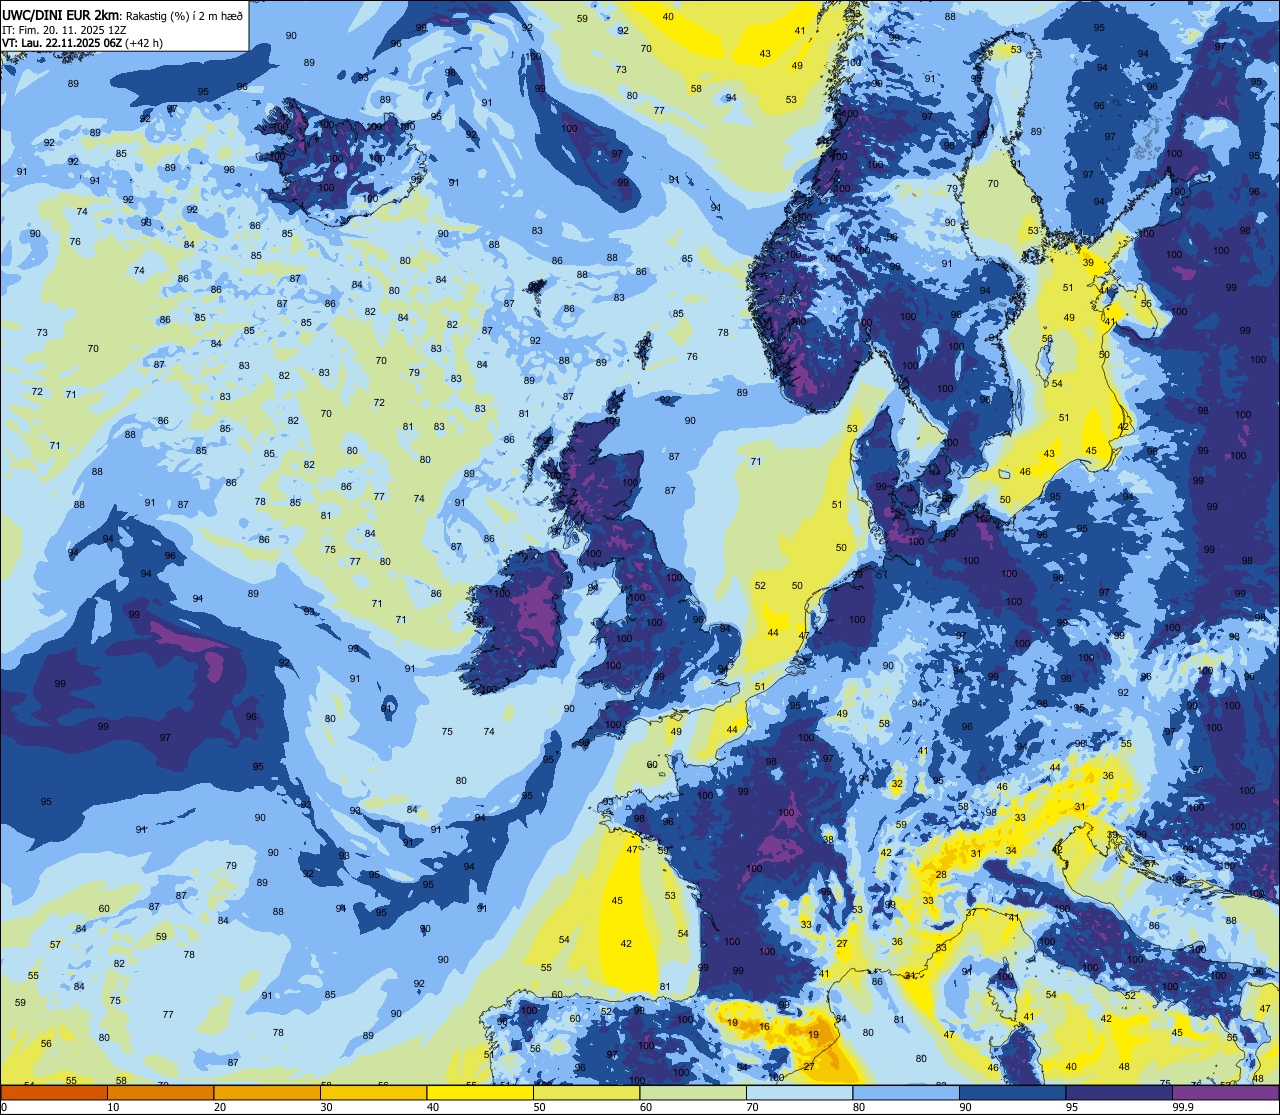Click the 10–20 orange legend swatch
The height and width of the screenshot is (1115, 1280).
pyautogui.click(x=160, y=1093)
